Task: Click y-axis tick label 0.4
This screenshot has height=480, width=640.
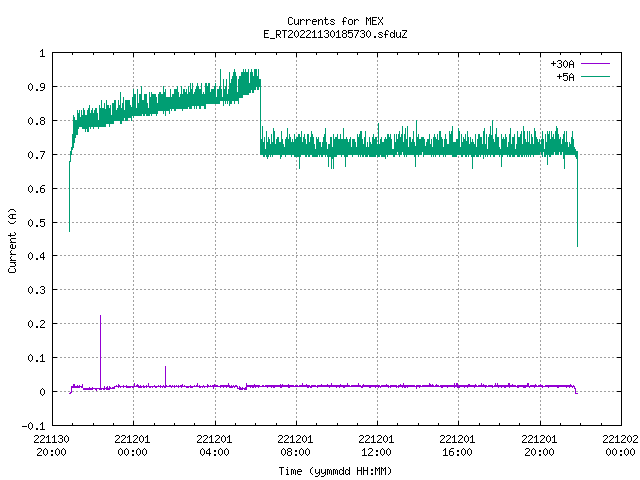Action: pyautogui.click(x=36, y=256)
